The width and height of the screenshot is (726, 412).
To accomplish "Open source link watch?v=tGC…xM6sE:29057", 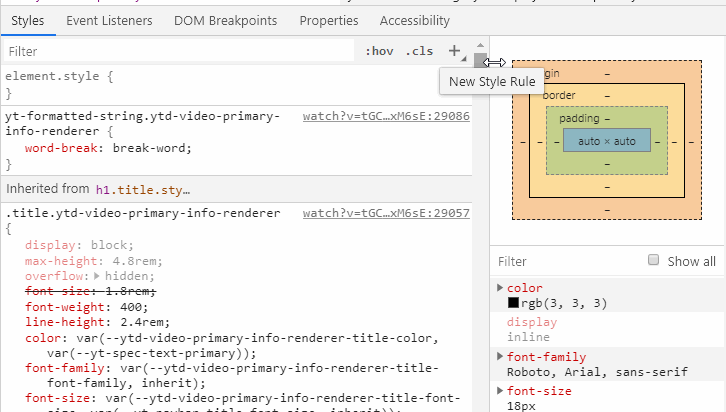I will [x=386, y=213].
